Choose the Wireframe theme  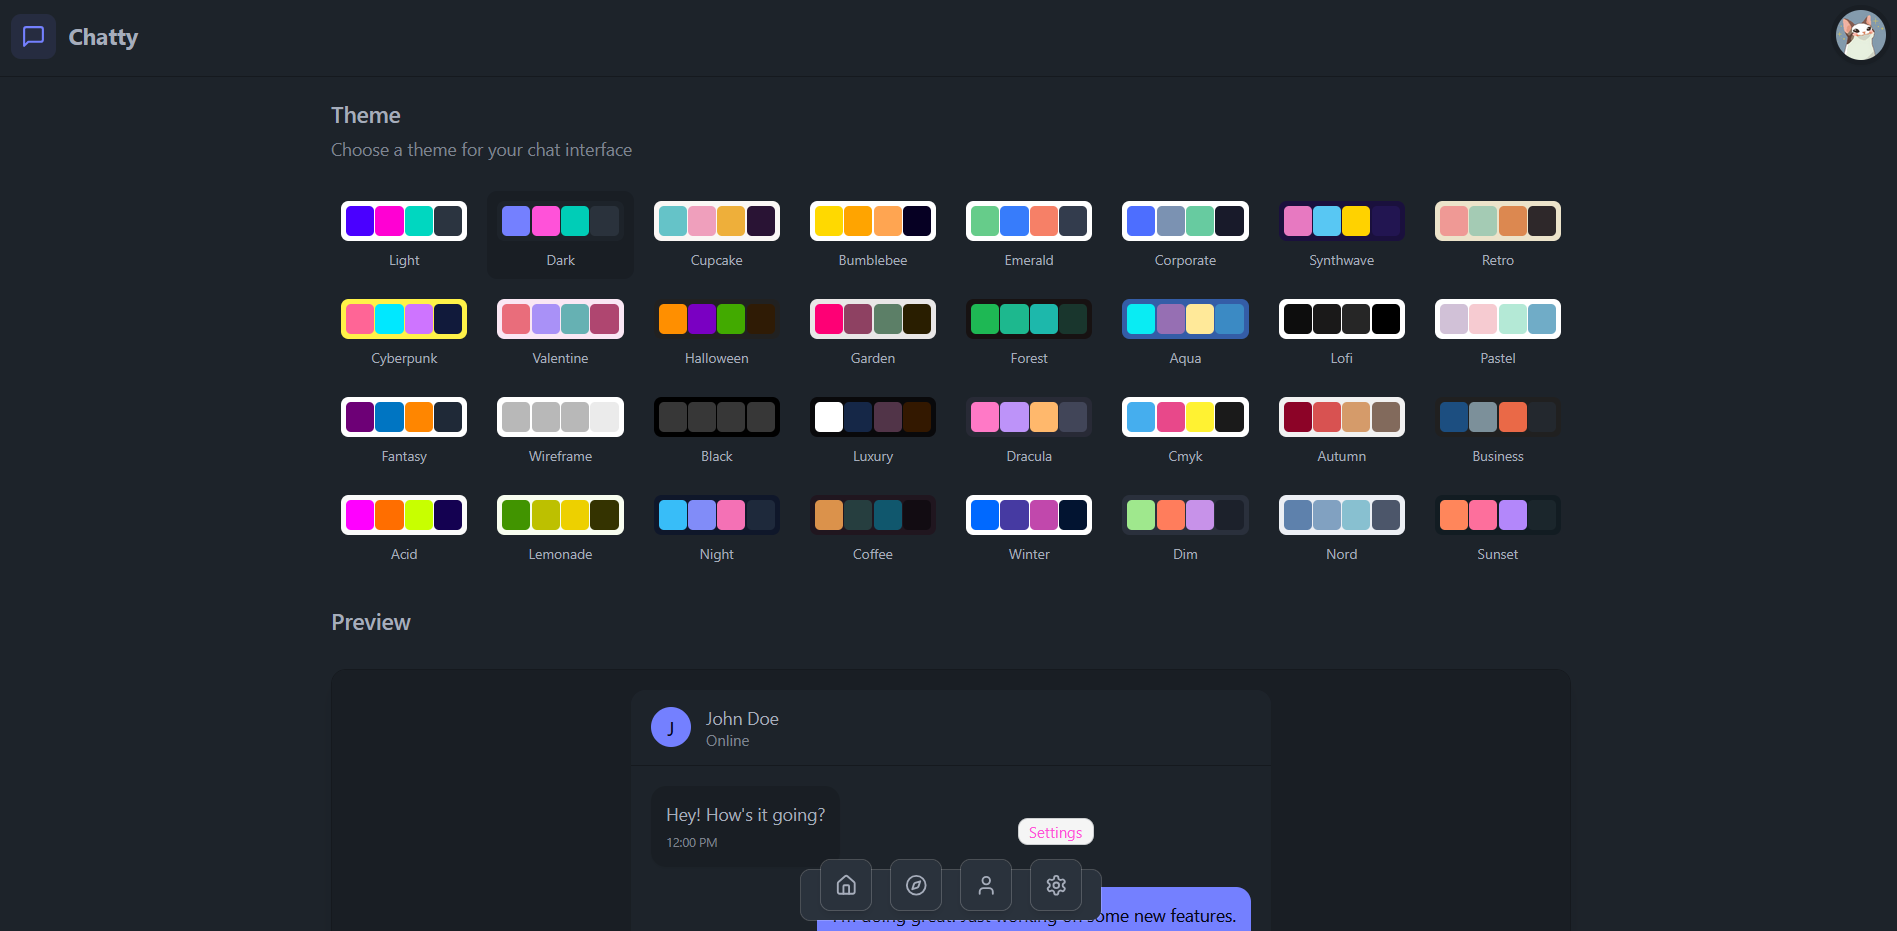pyautogui.click(x=560, y=431)
